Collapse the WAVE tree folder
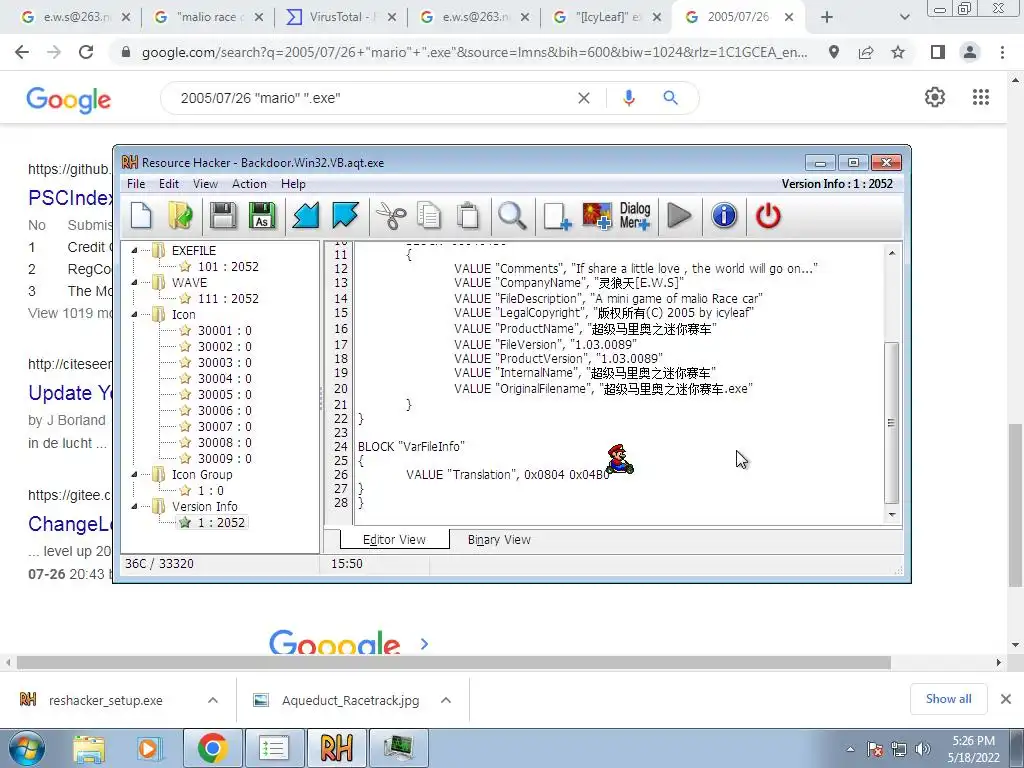Image resolution: width=1024 pixels, height=768 pixels. tap(135, 282)
